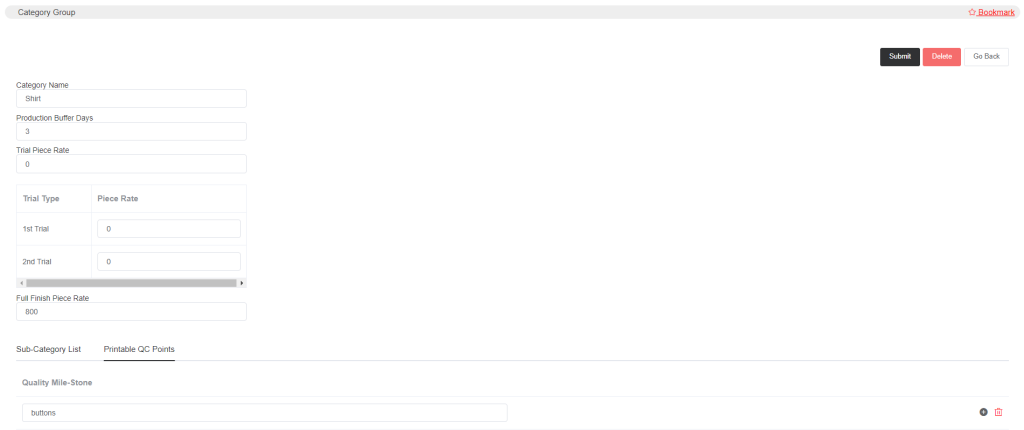Click the Go Back button
1024x430 pixels.
(x=986, y=57)
